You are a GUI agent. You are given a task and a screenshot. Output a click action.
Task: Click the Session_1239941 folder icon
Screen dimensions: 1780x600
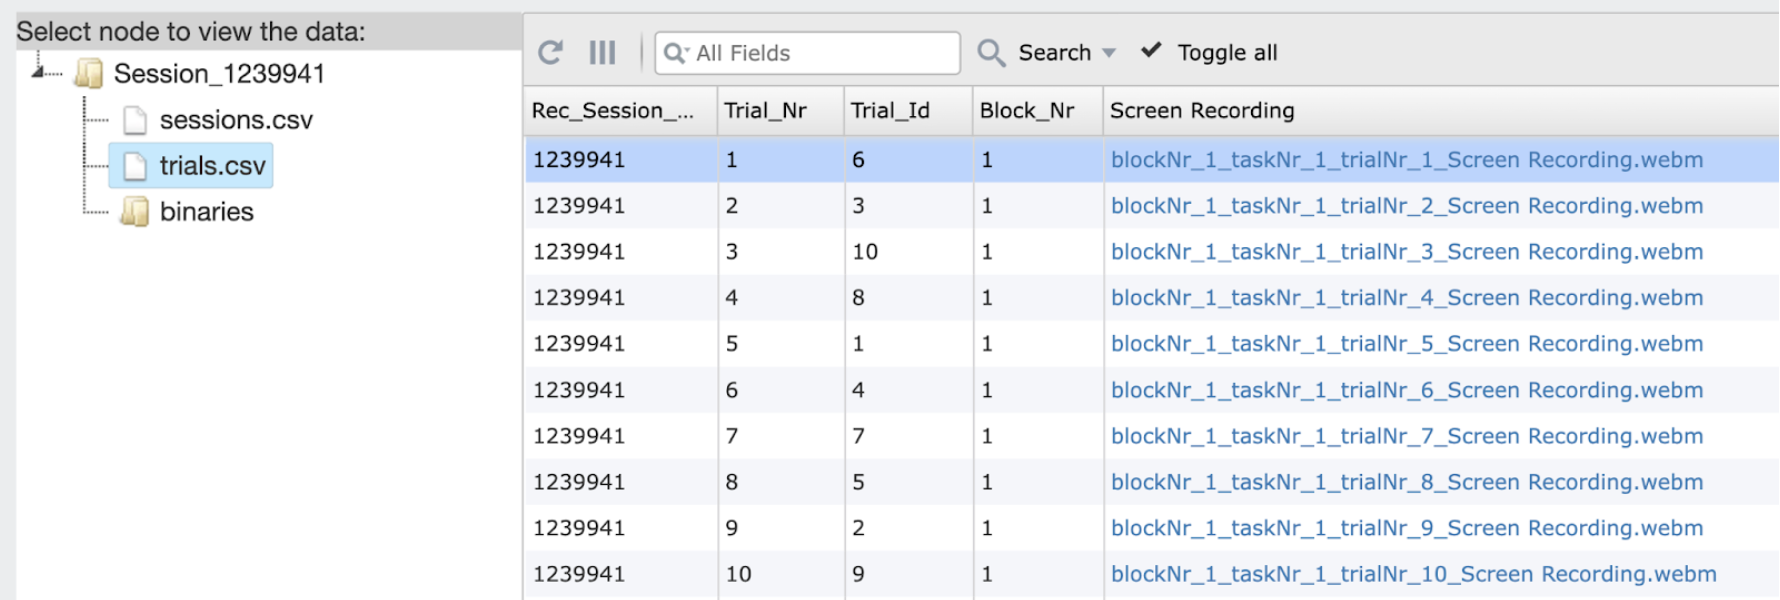tap(89, 74)
